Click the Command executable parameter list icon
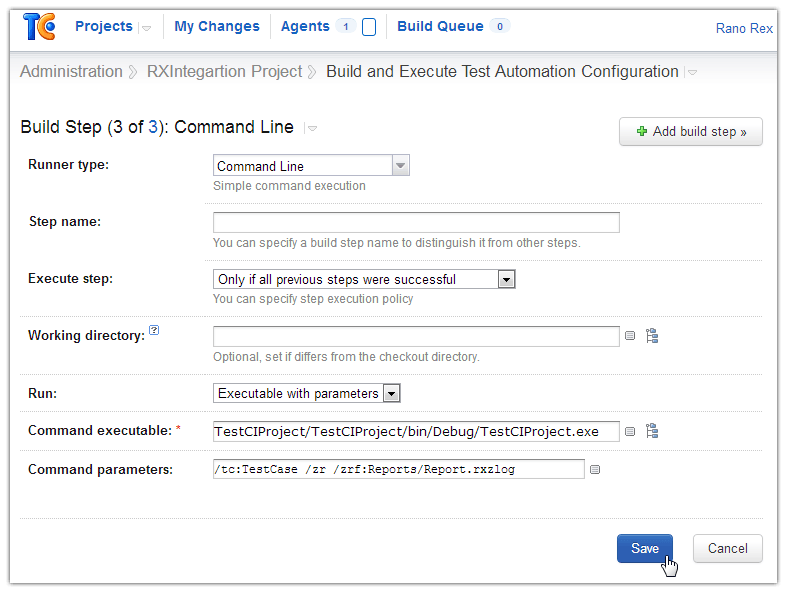Viewport: 787px width, 593px height. [x=630, y=431]
